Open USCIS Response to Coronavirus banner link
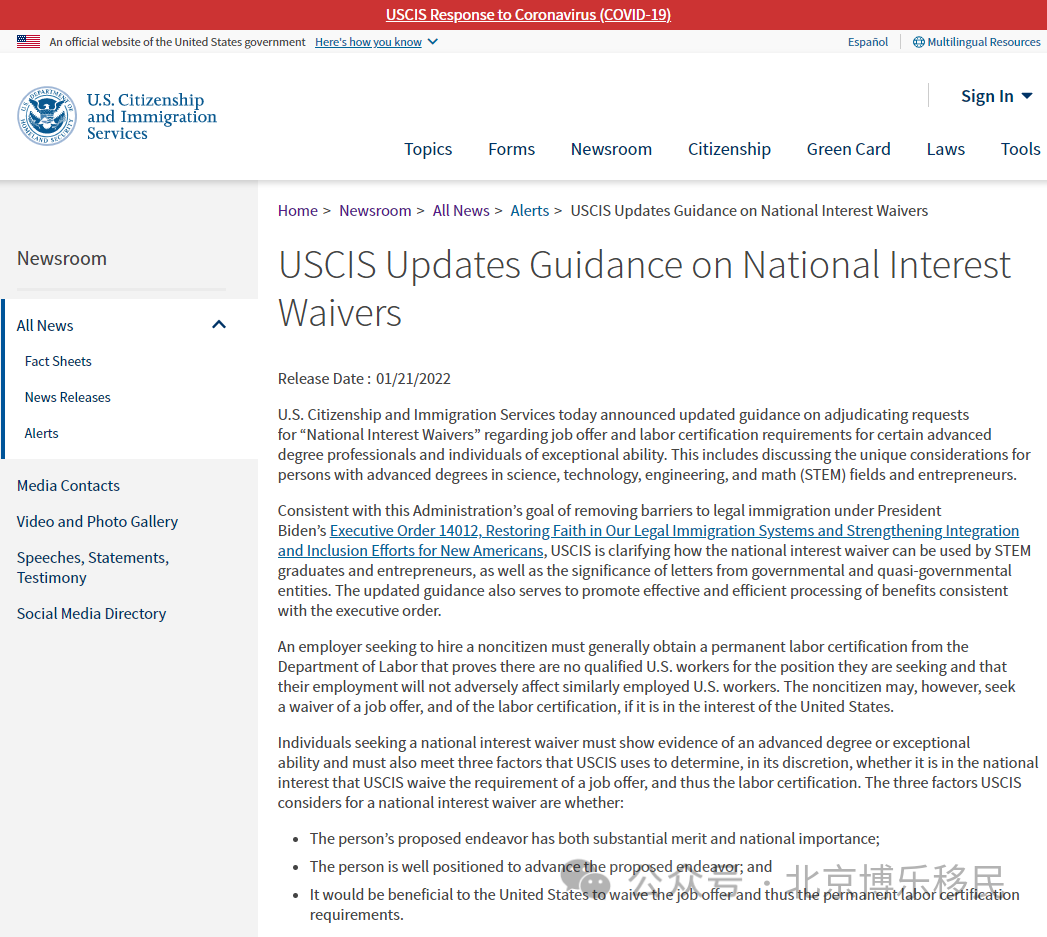Viewport: 1047px width, 937px height. 528,15
